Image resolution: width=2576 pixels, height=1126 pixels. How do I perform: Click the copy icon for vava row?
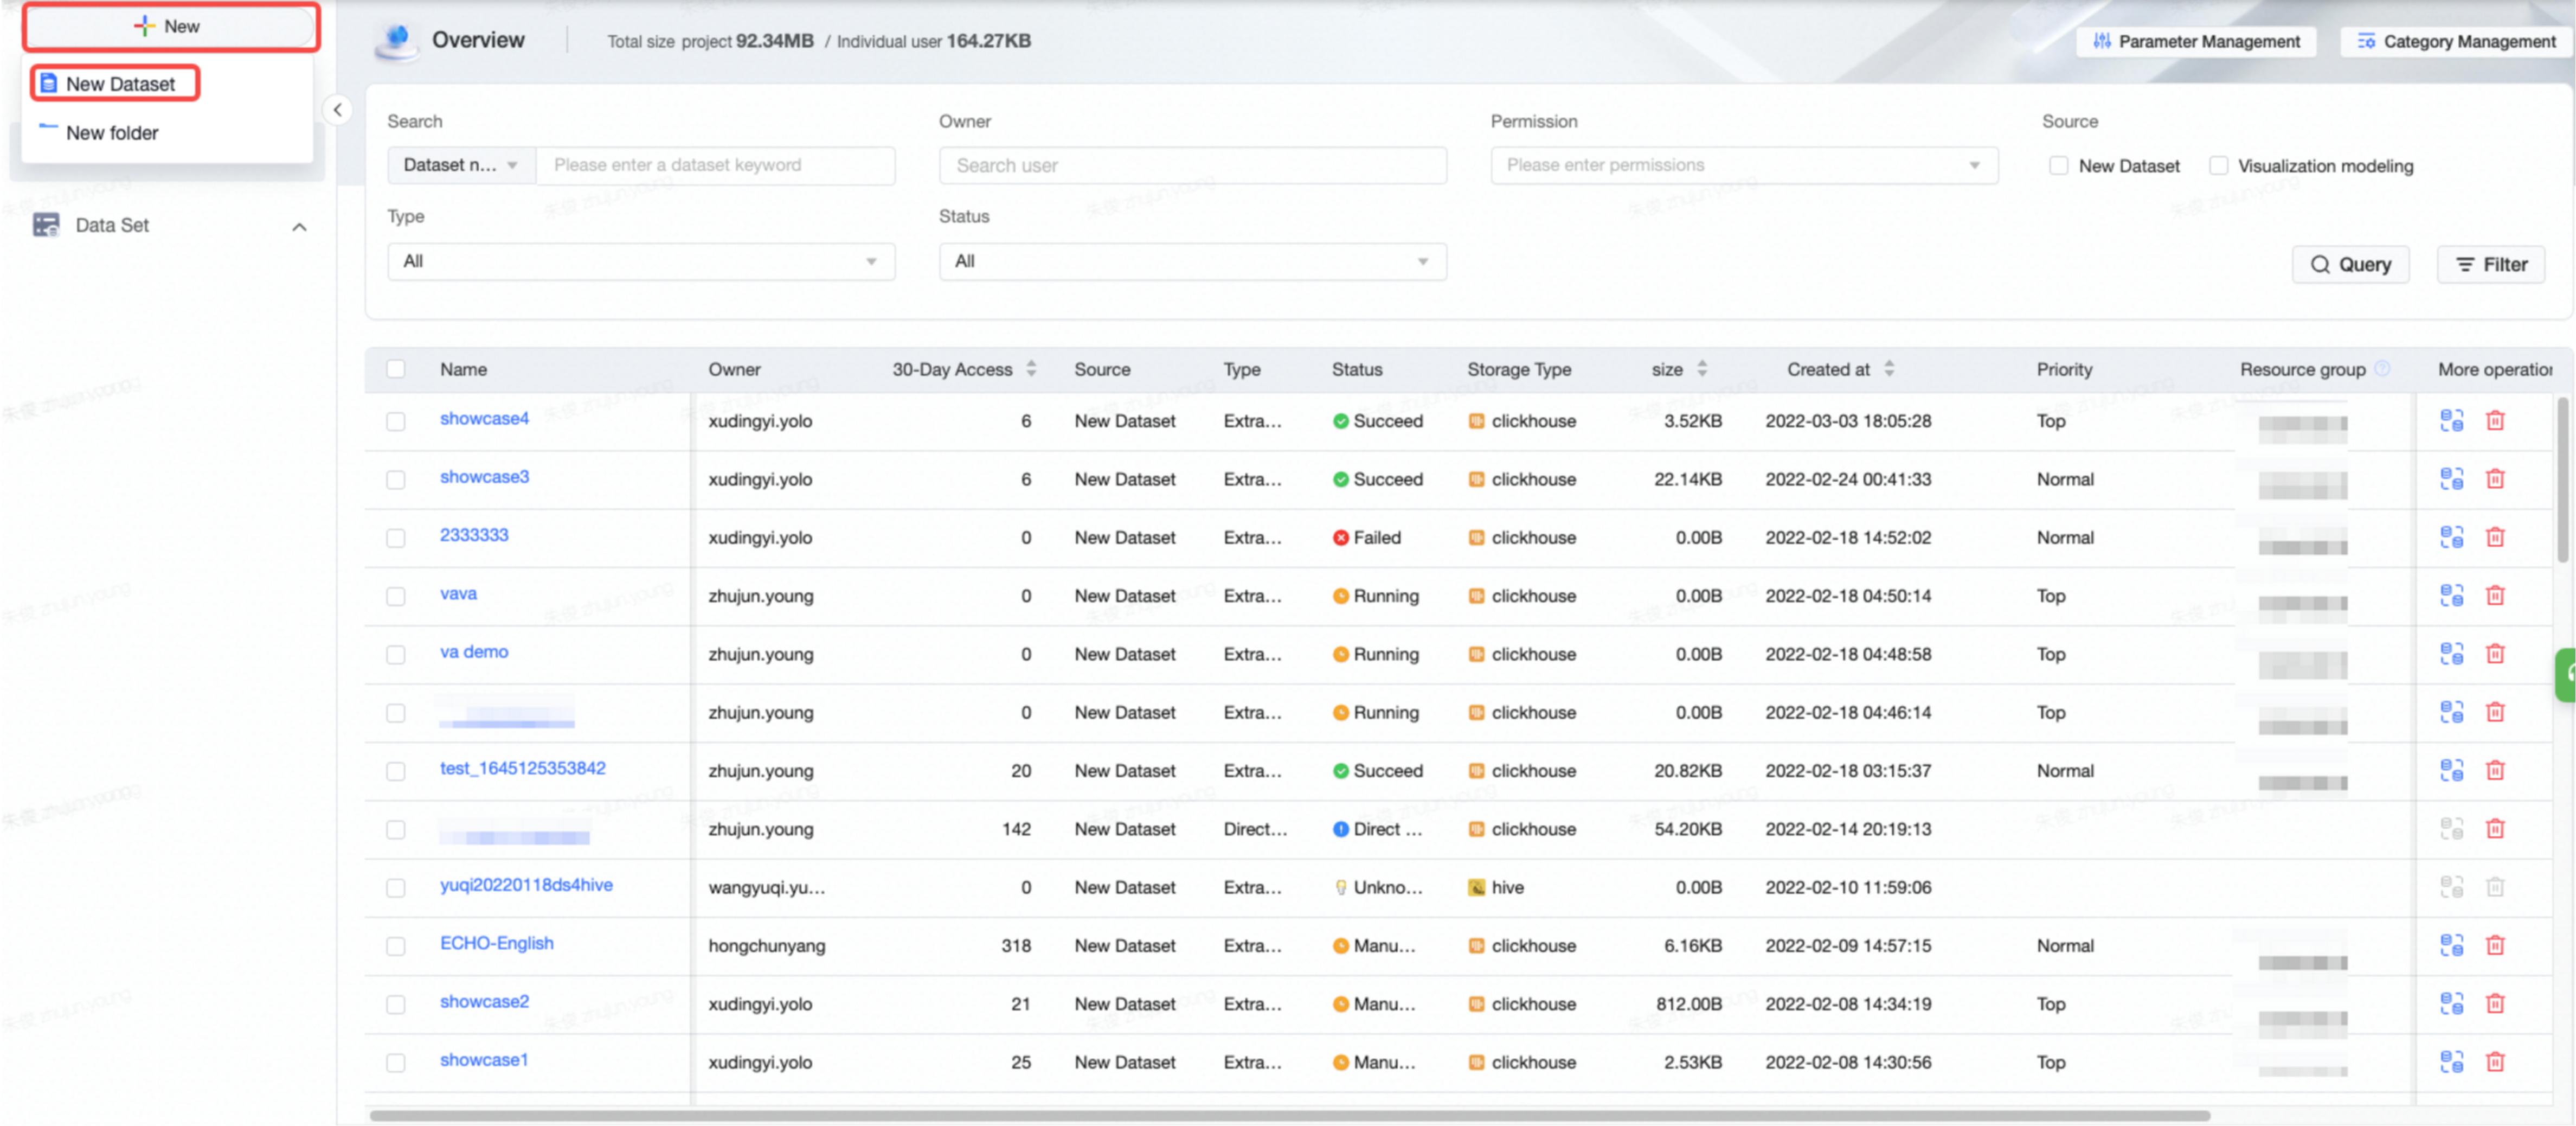(x=2451, y=595)
